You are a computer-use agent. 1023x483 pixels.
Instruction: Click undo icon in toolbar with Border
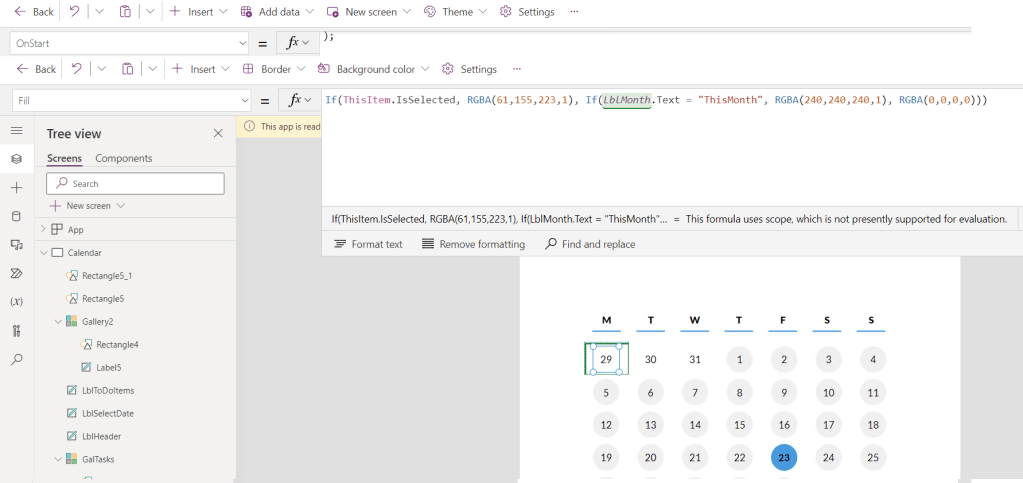pos(76,69)
